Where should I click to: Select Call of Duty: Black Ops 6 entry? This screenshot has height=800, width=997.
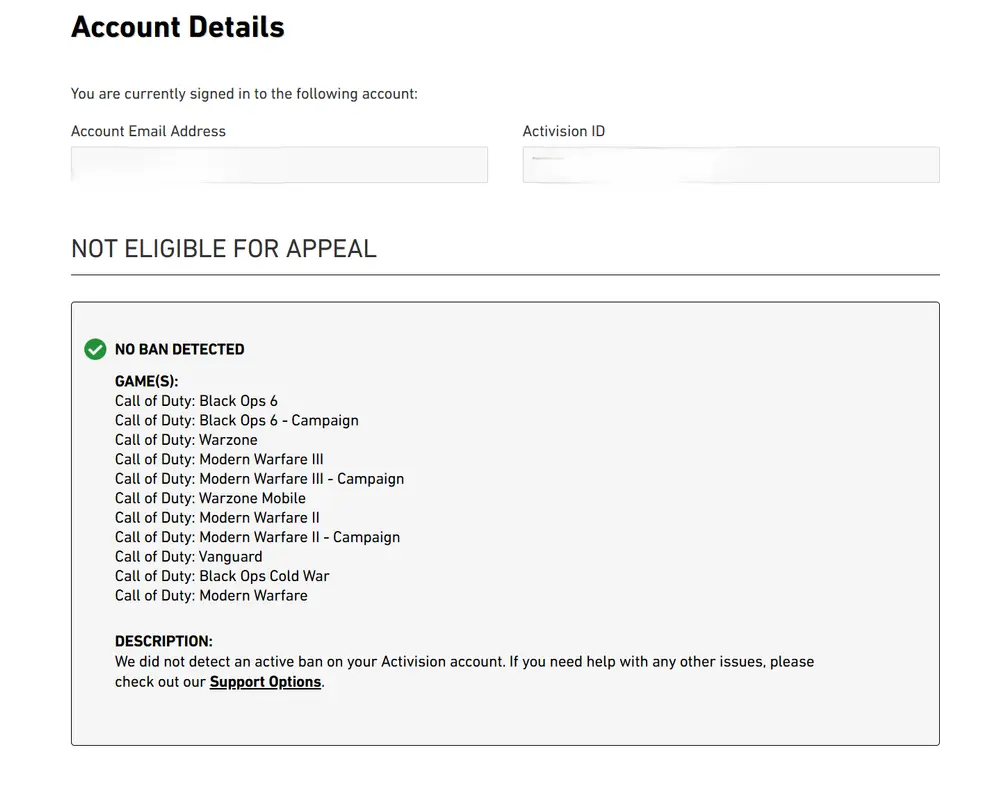(x=196, y=401)
